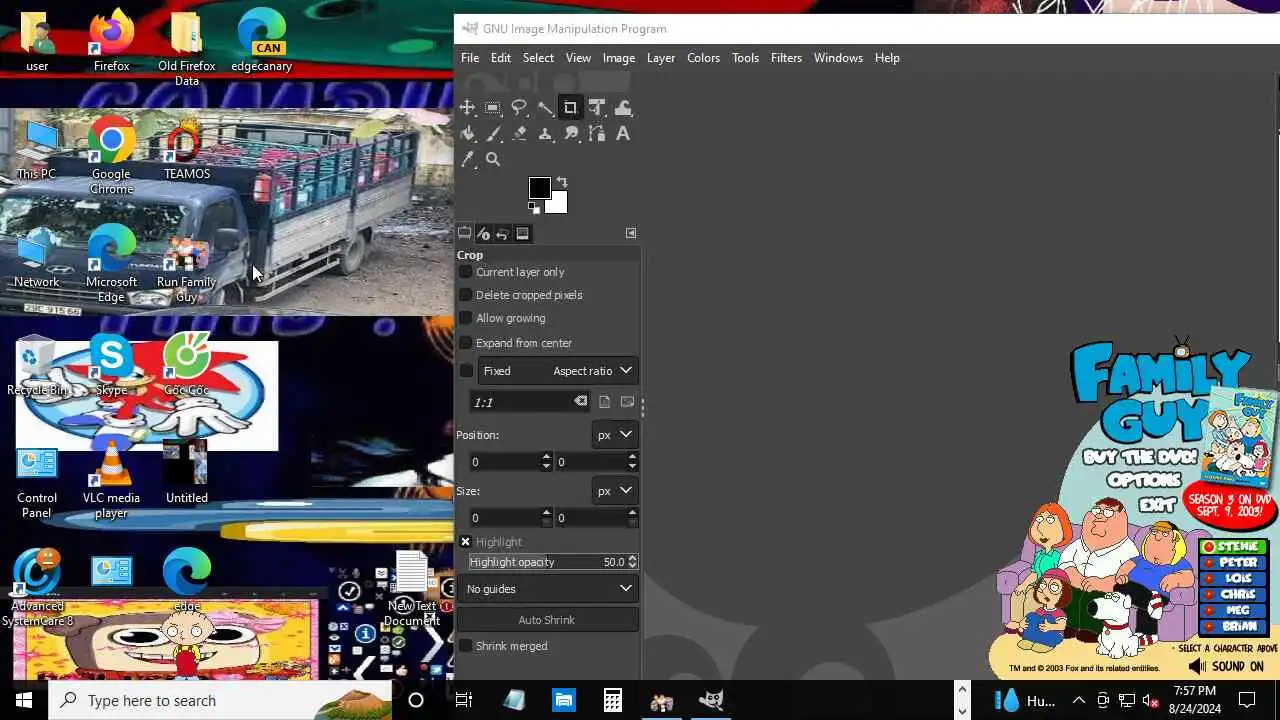This screenshot has width=1280, height=720.
Task: Select the Bucket Fill tool
Action: 468,133
